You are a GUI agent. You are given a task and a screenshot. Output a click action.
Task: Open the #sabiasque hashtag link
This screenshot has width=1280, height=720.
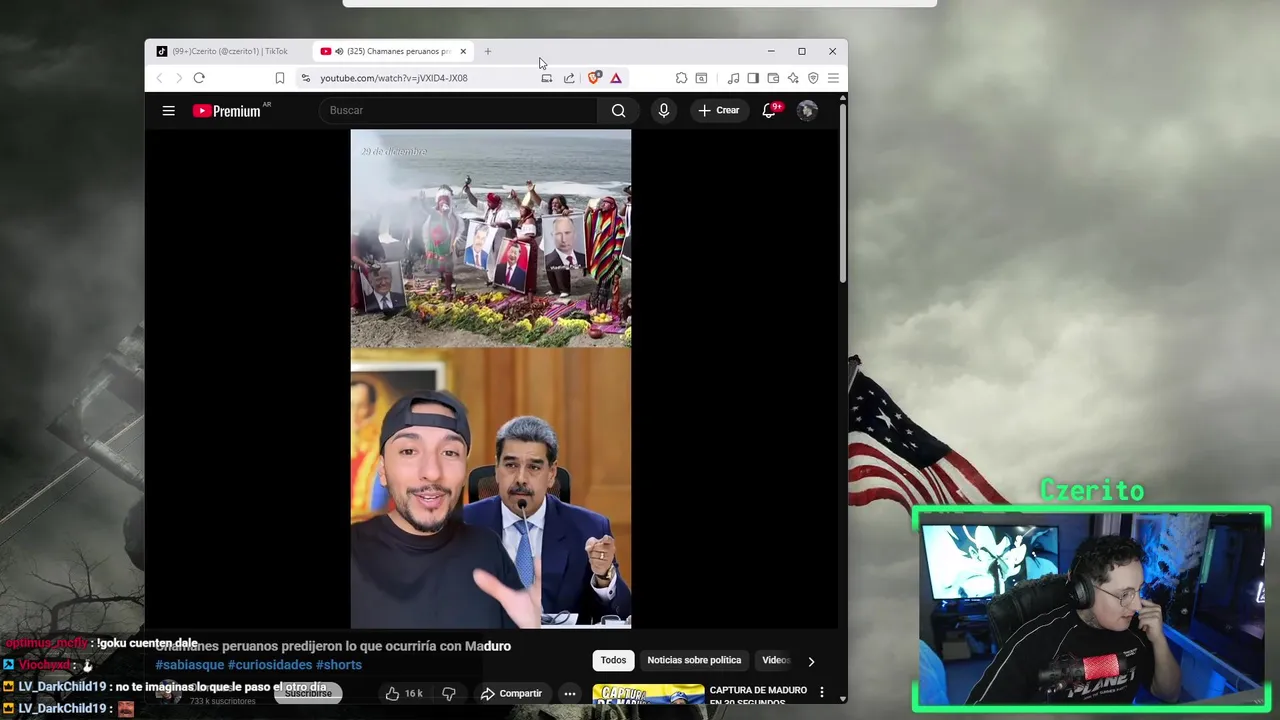189,665
